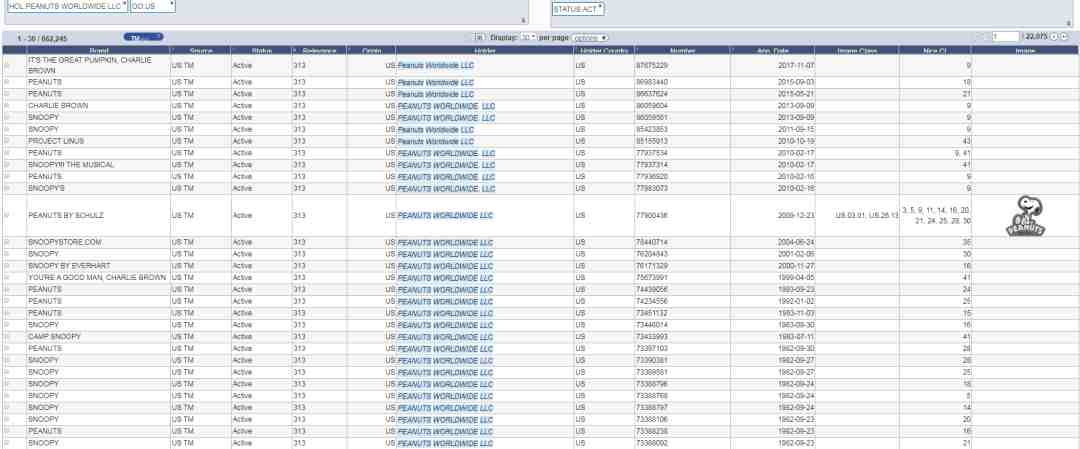
Task: Click brand text 'SNOOPYS'
Action: pyautogui.click(x=46, y=189)
